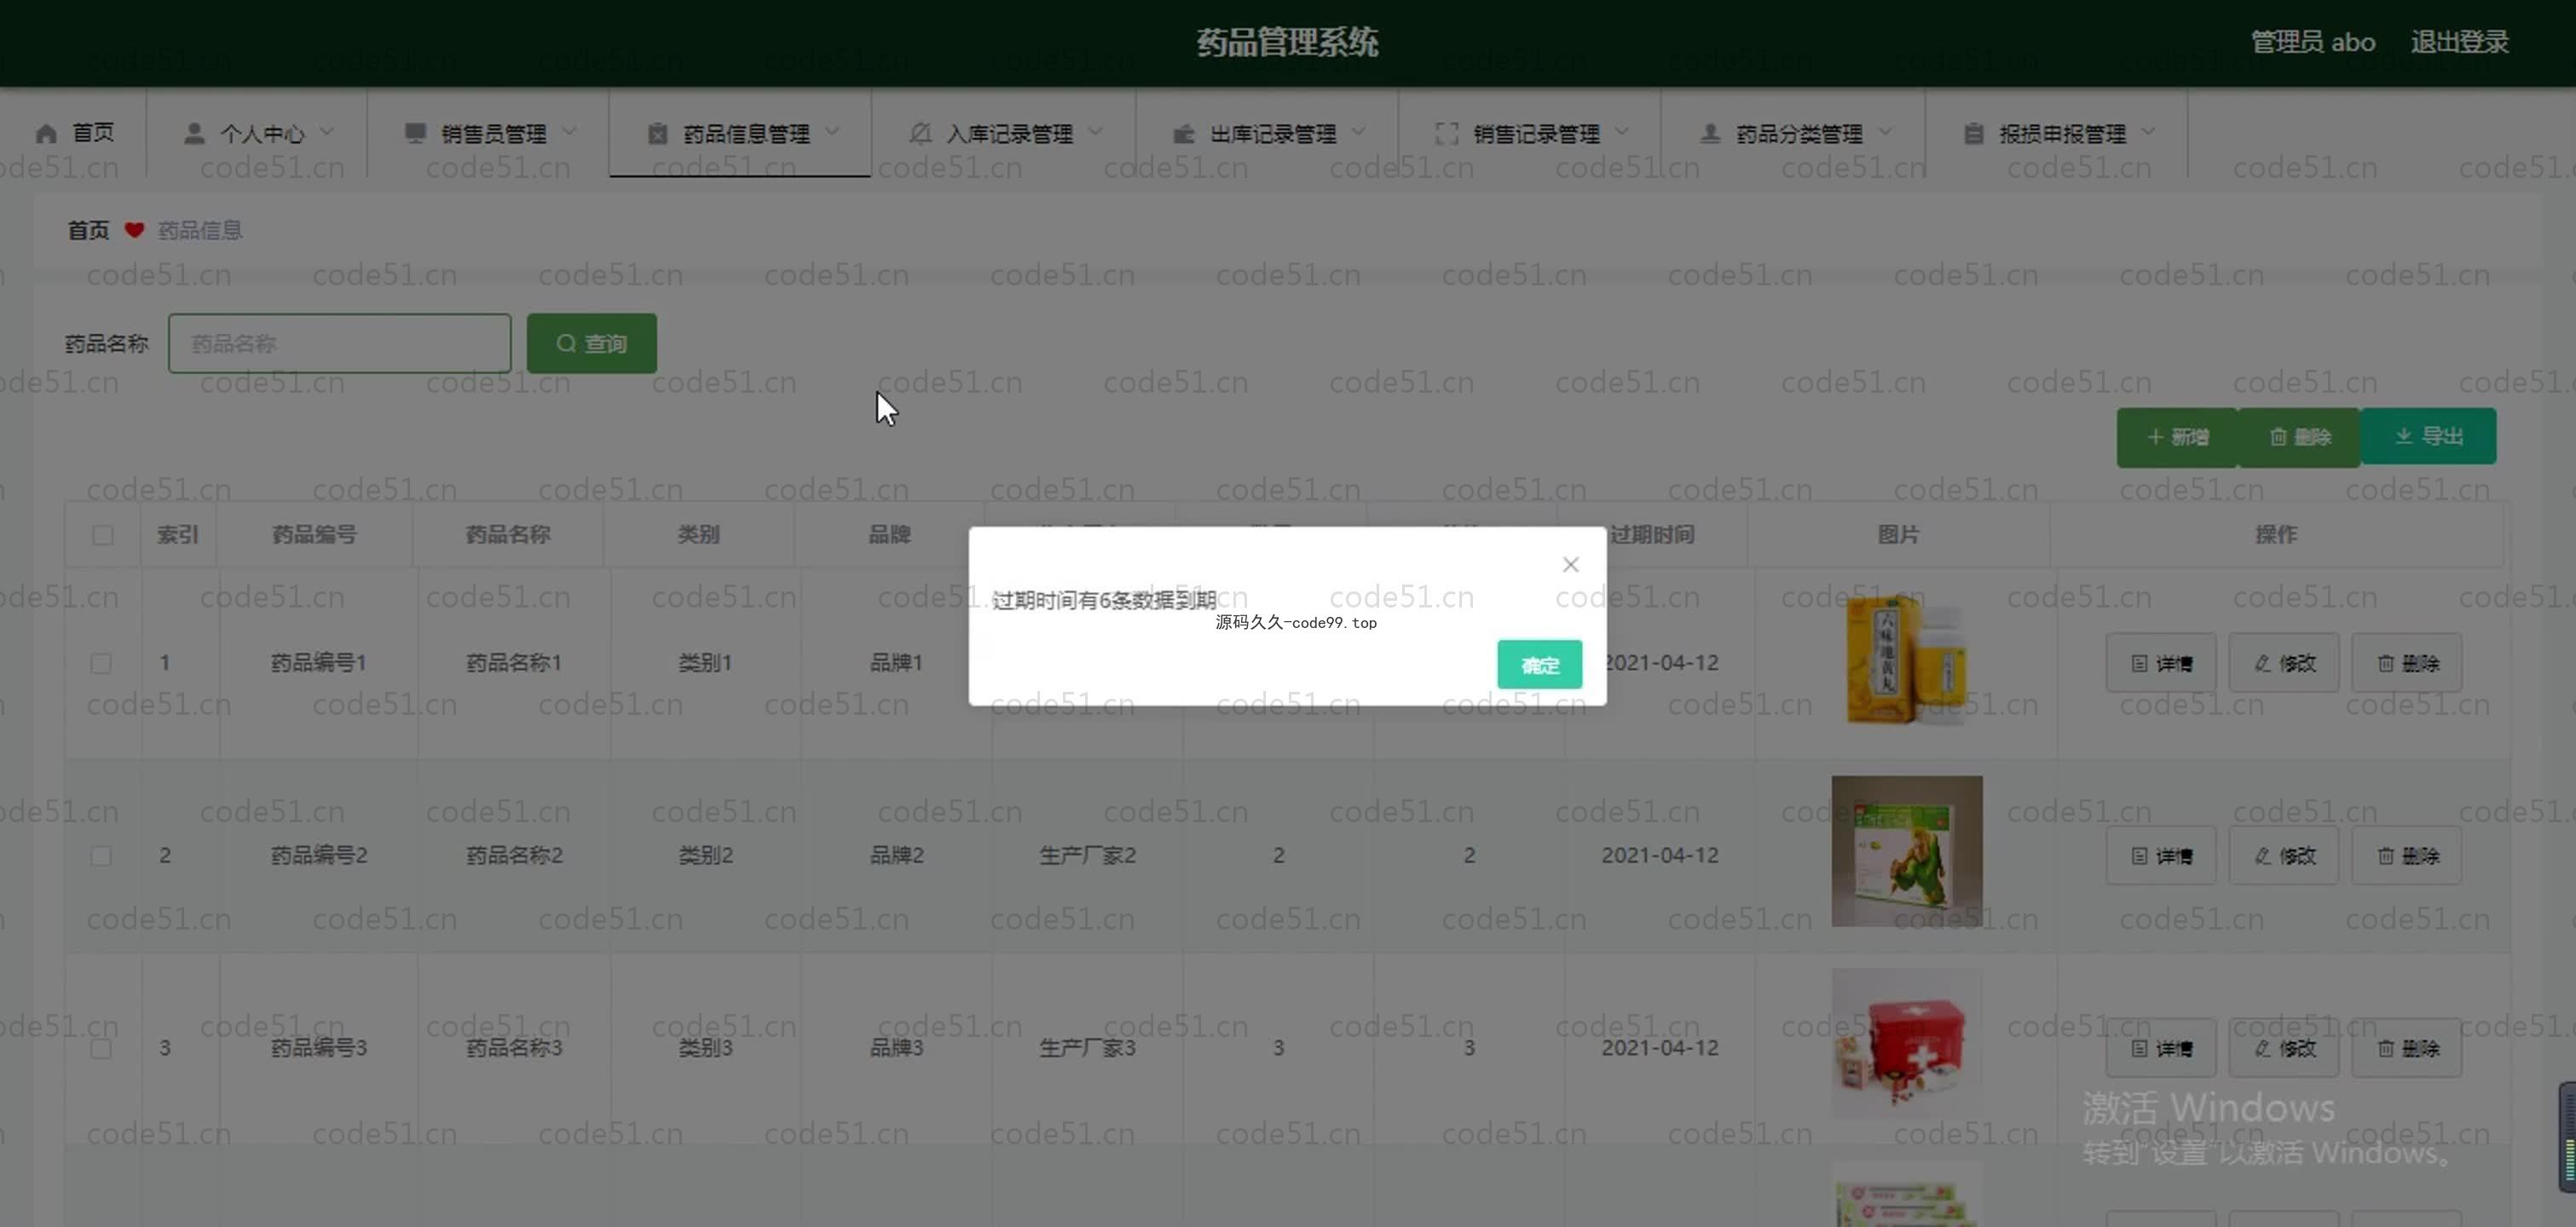Open the 首页 menu item
Screen dimensions: 2576x1227
pyautogui.click(x=74, y=133)
